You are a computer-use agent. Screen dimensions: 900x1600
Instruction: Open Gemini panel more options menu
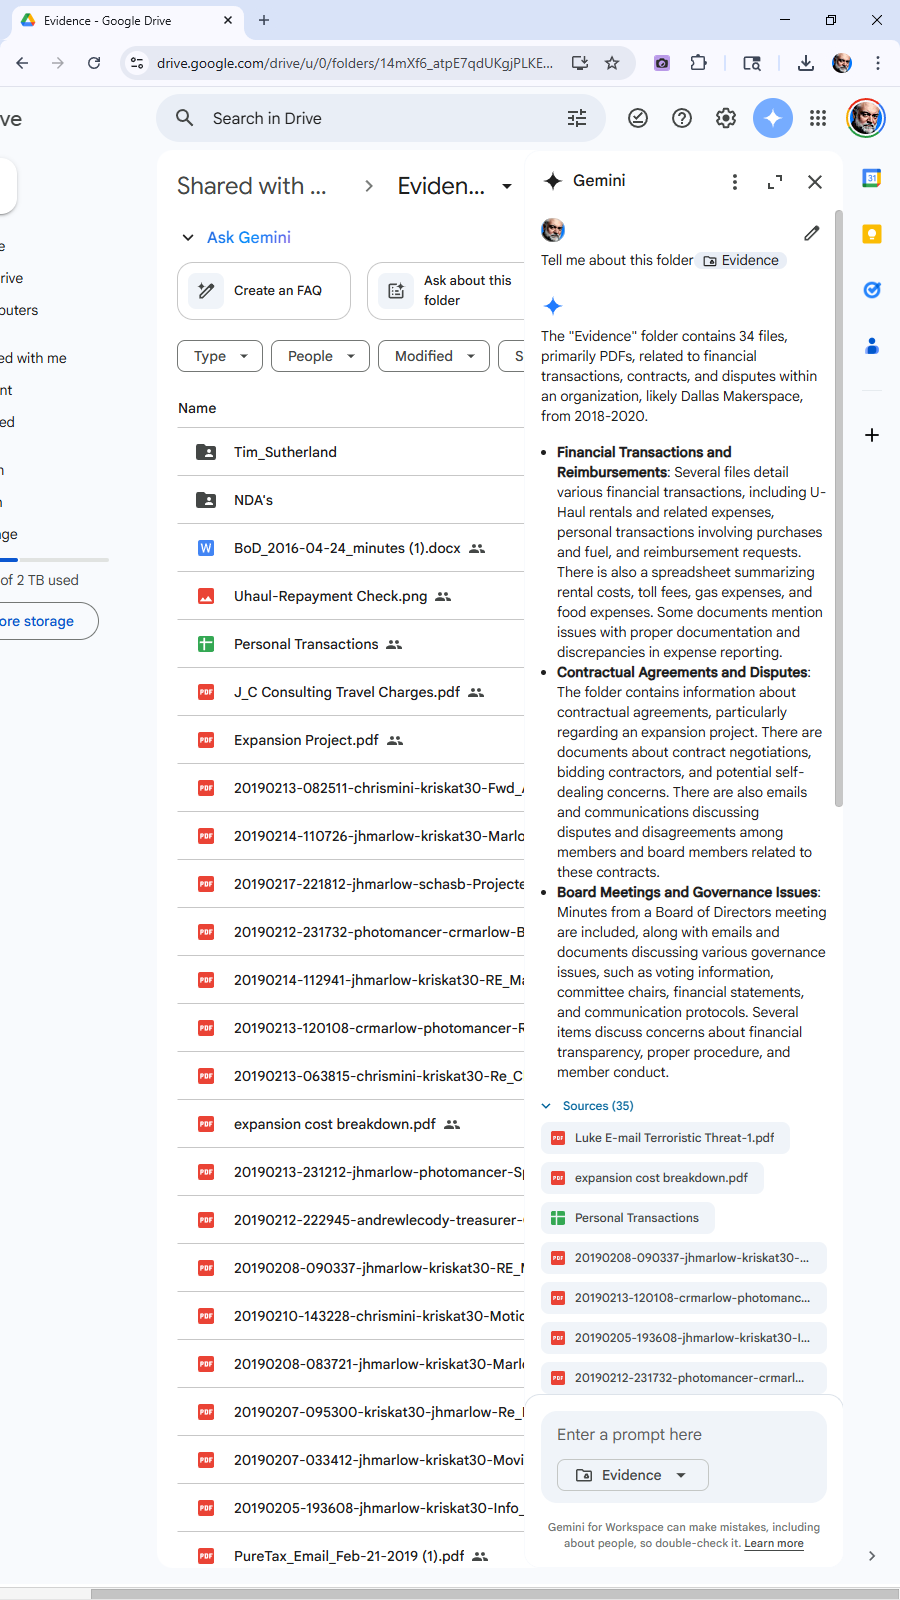click(x=735, y=182)
